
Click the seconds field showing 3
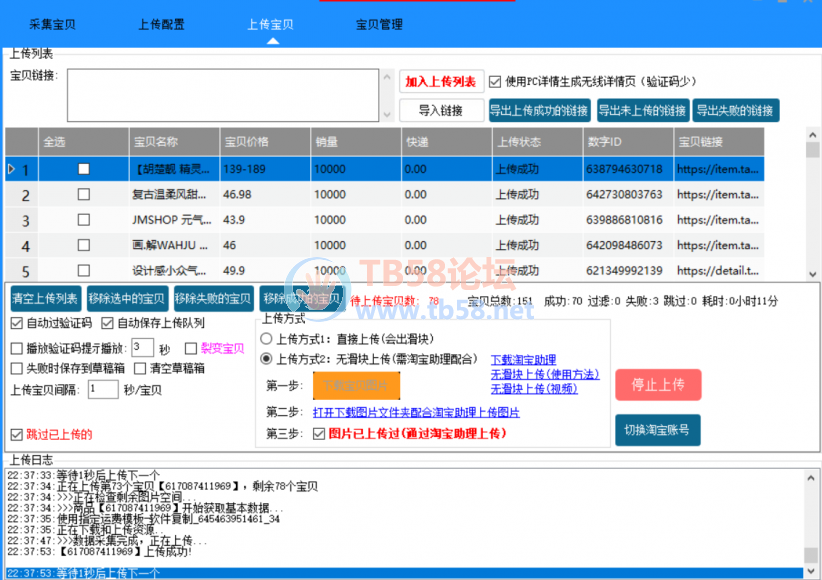coord(142,347)
